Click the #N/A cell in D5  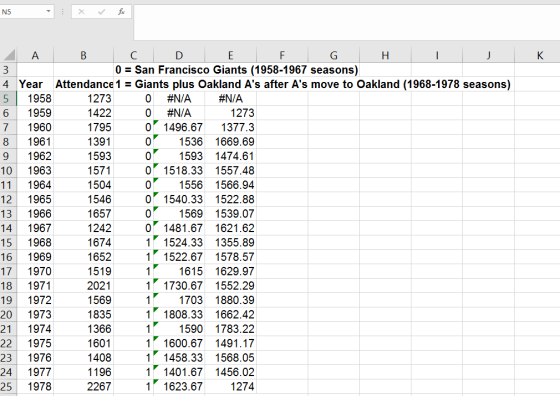179,99
